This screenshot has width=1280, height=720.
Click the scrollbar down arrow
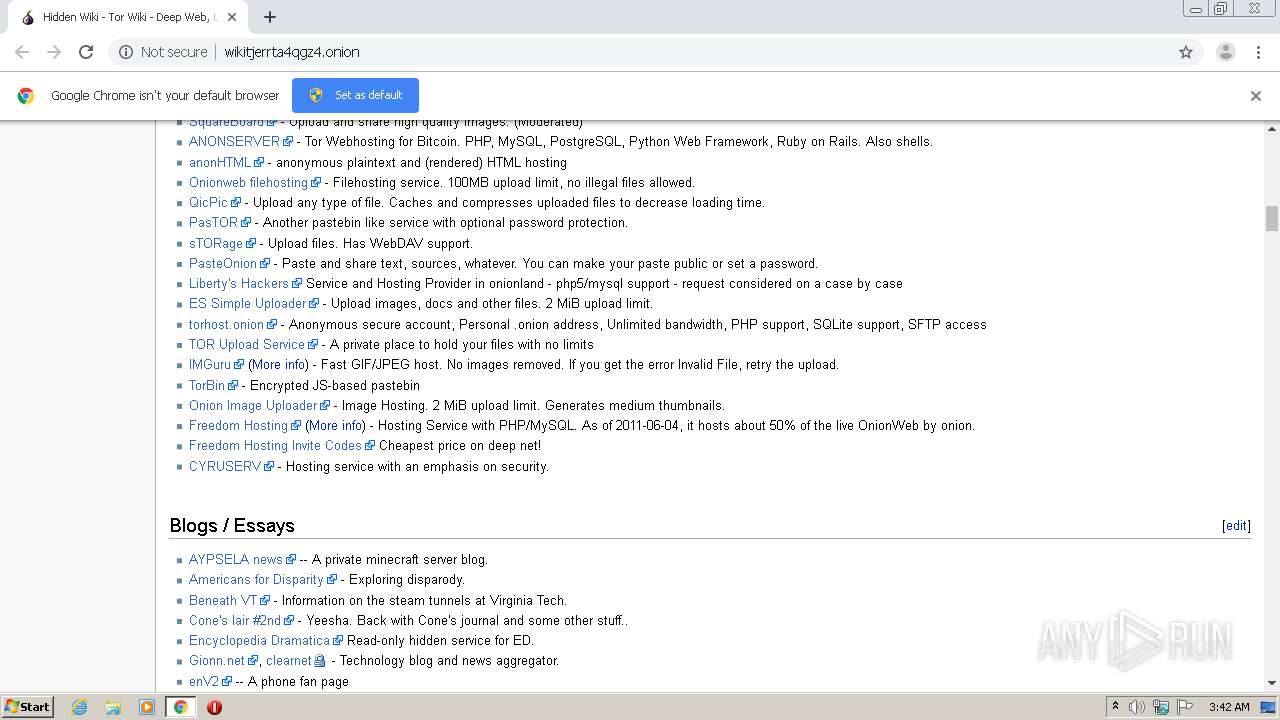point(1272,683)
